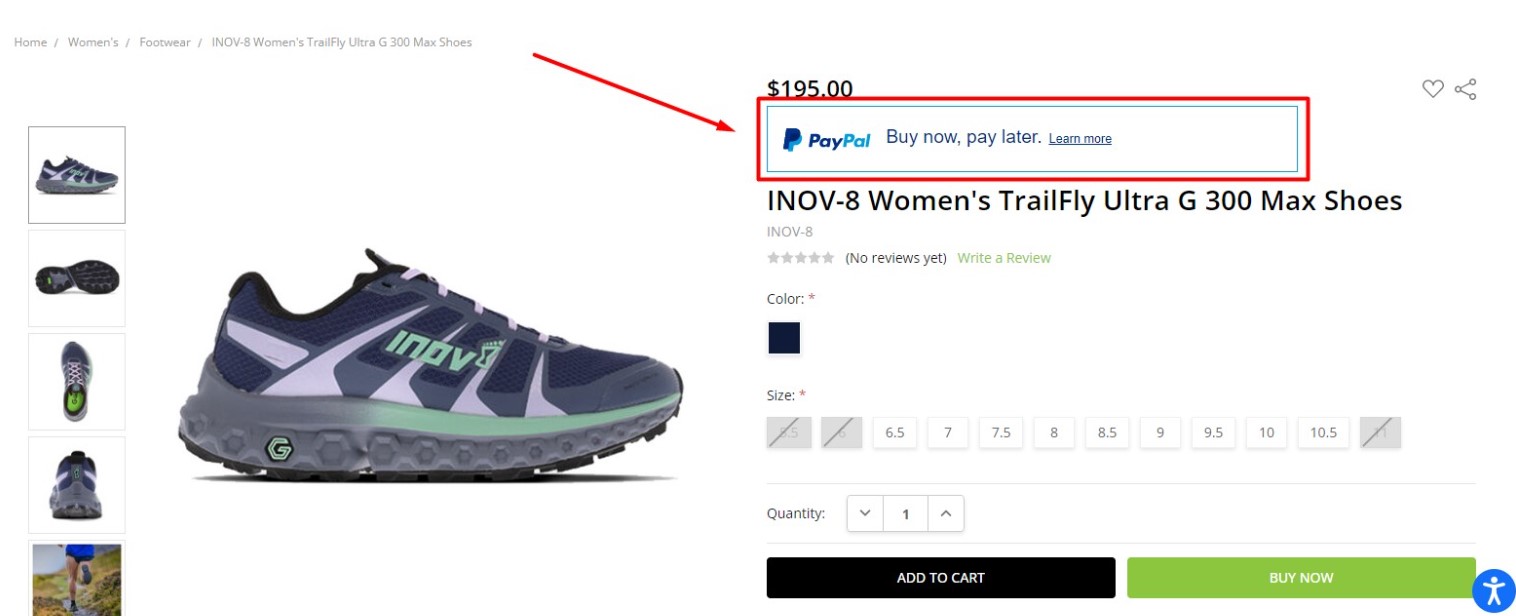
Task: Open Women's breadcrumb category
Action: click(93, 42)
